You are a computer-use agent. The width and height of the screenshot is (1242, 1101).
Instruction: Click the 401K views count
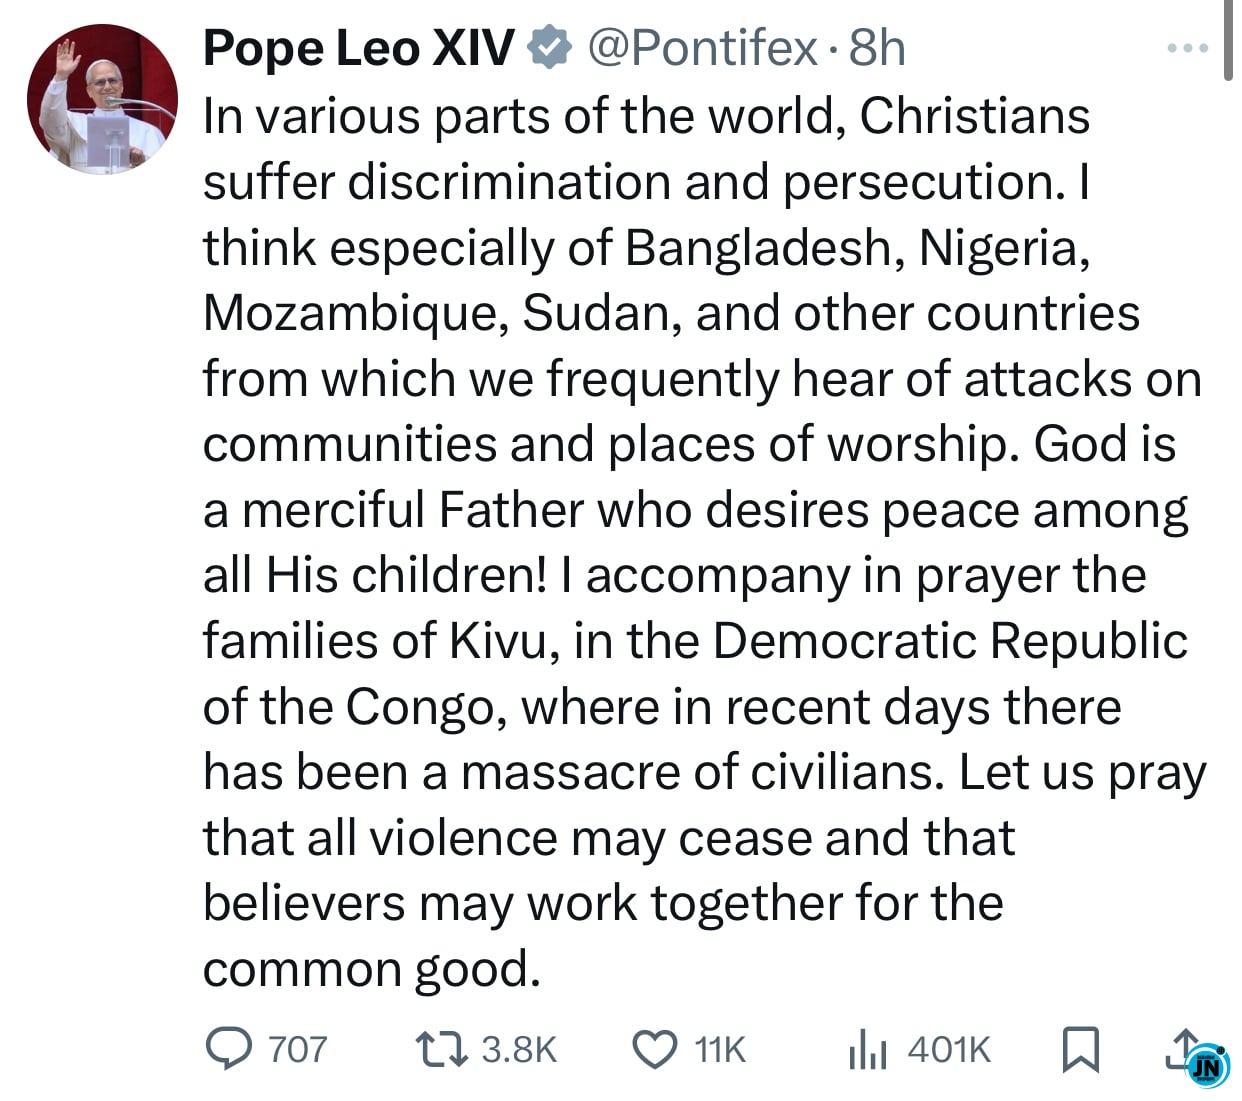(949, 1049)
